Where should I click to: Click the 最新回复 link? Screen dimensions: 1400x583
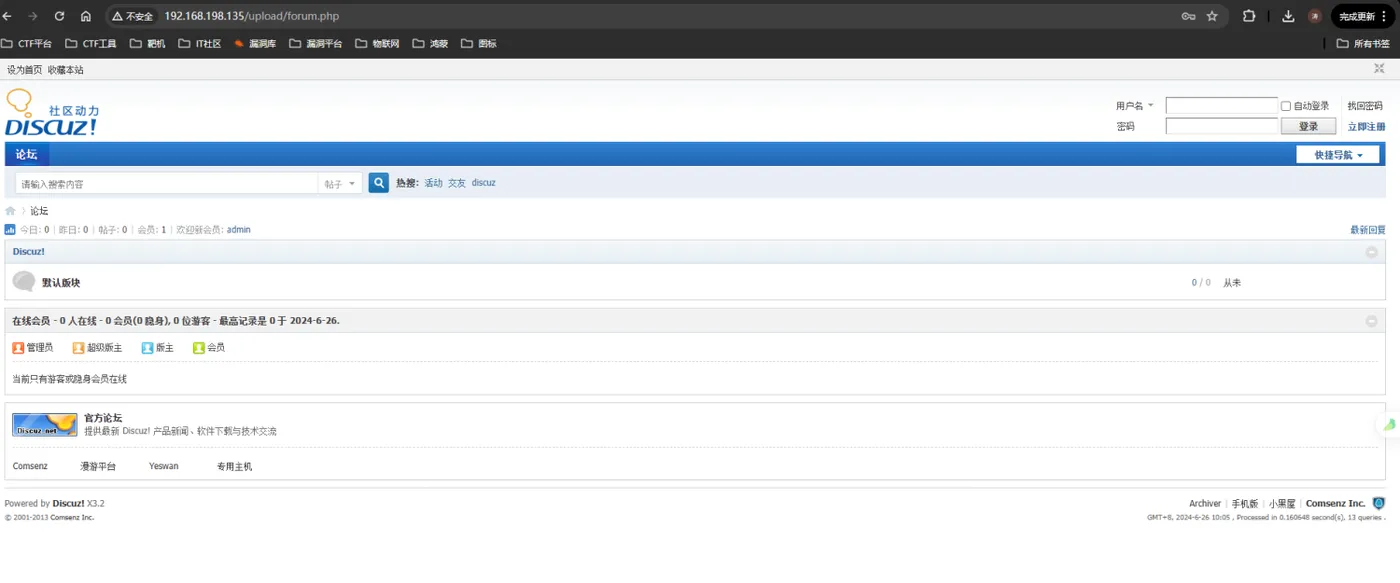[x=1368, y=230]
